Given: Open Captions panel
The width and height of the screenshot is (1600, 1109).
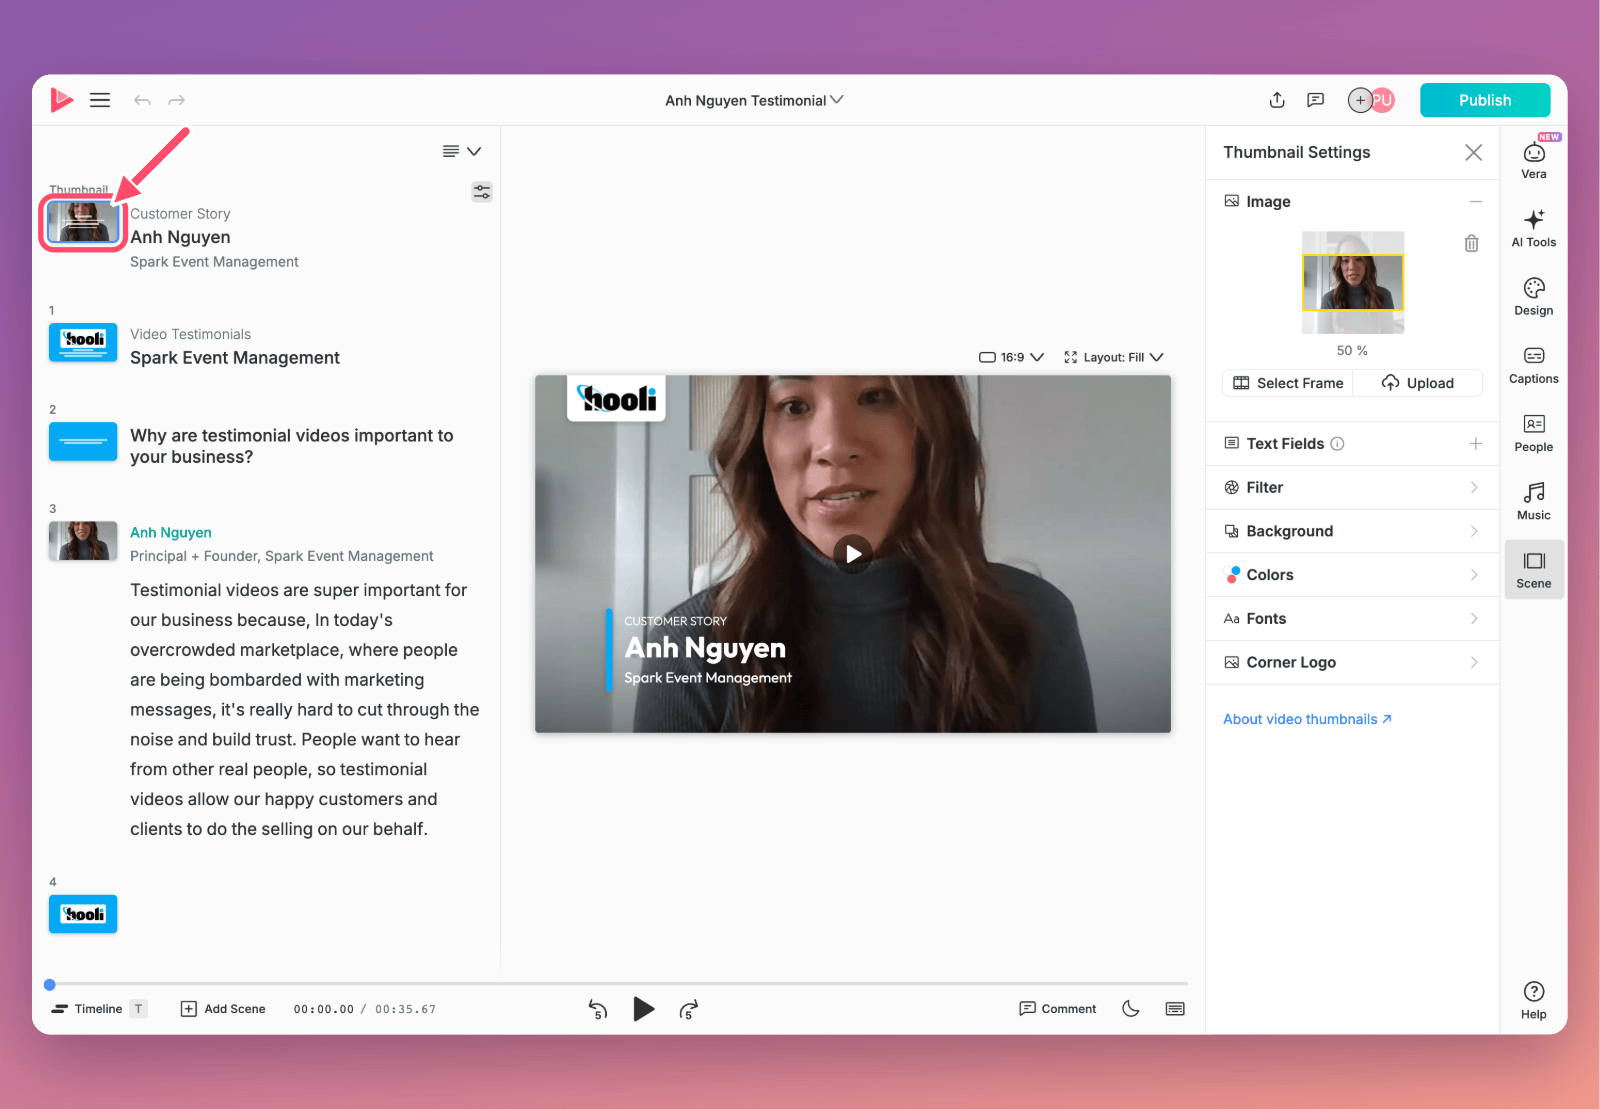Looking at the screenshot, I should coord(1534,365).
